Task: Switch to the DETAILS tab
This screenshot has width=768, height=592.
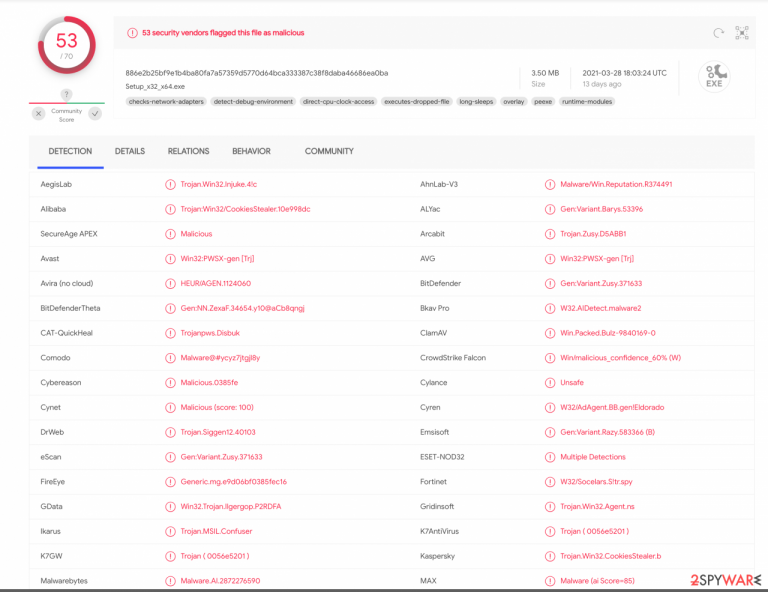Action: (130, 151)
